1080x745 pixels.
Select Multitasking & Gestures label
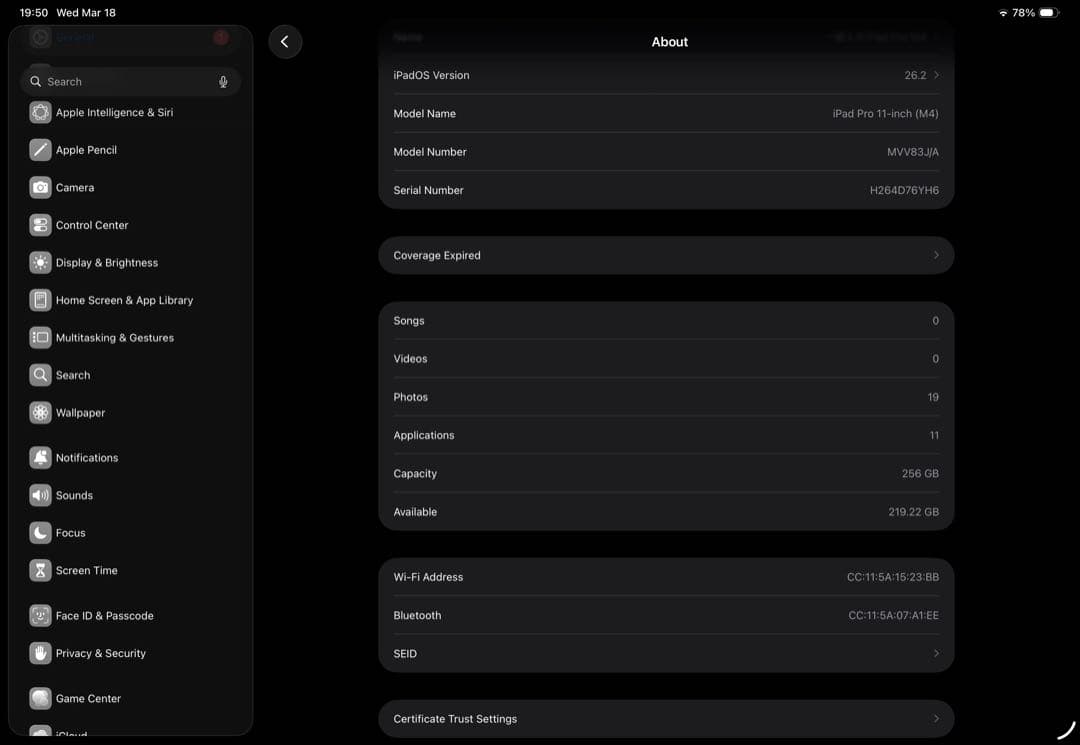click(114, 337)
